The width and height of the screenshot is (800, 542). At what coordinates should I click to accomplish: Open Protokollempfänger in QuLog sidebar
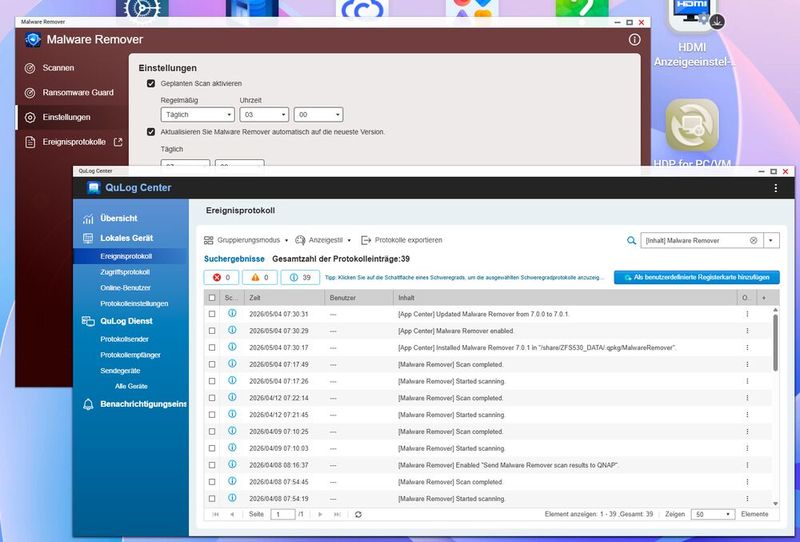[x=131, y=355]
